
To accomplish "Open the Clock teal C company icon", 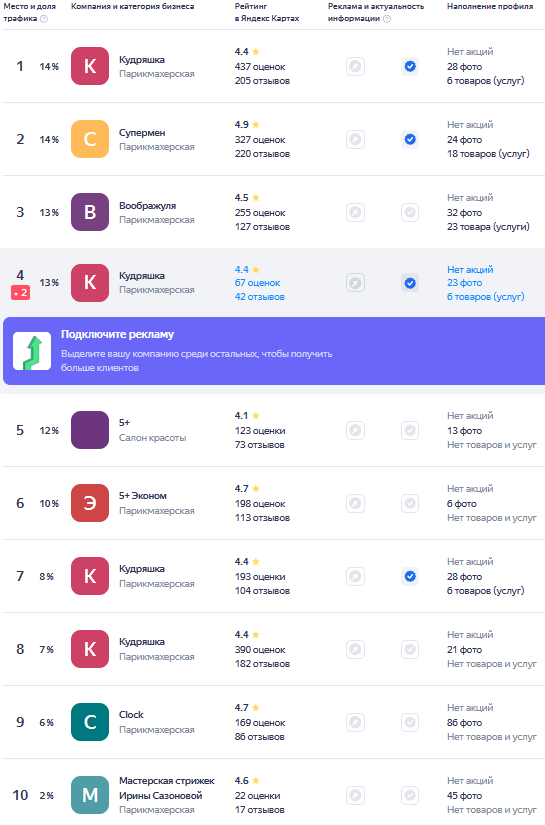I will 90,722.
